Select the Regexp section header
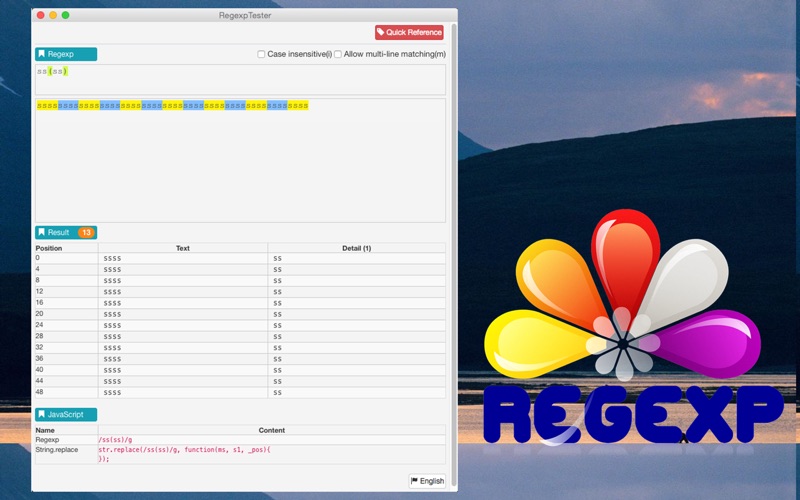The image size is (800, 500). (66, 54)
